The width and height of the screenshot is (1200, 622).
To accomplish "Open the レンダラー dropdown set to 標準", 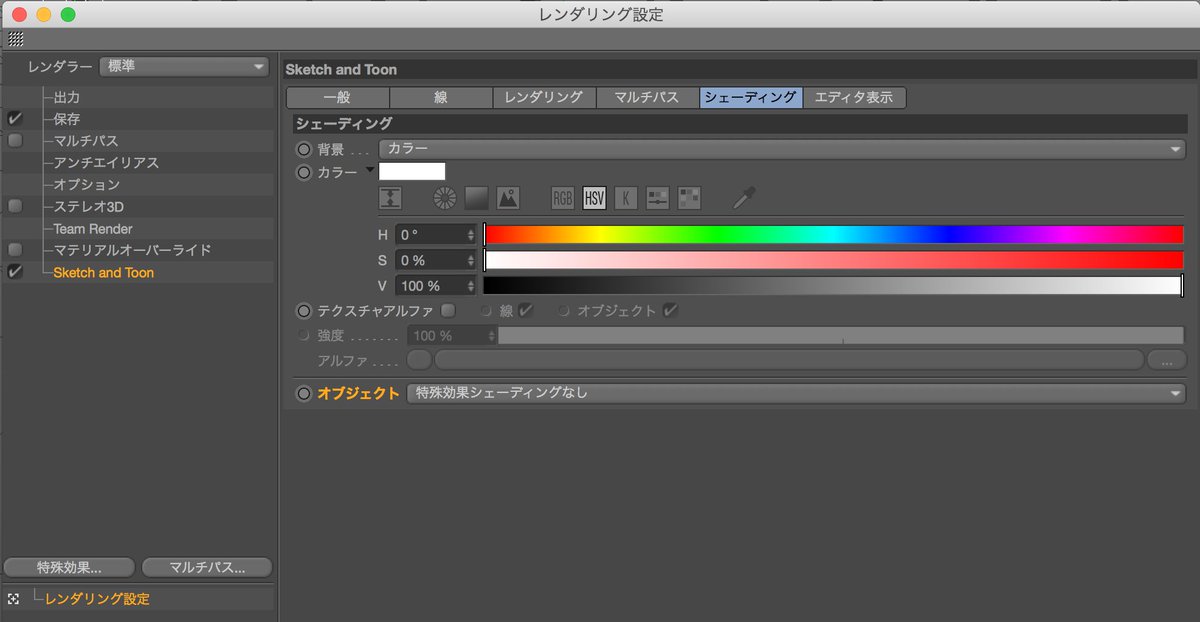I will pyautogui.click(x=185, y=67).
